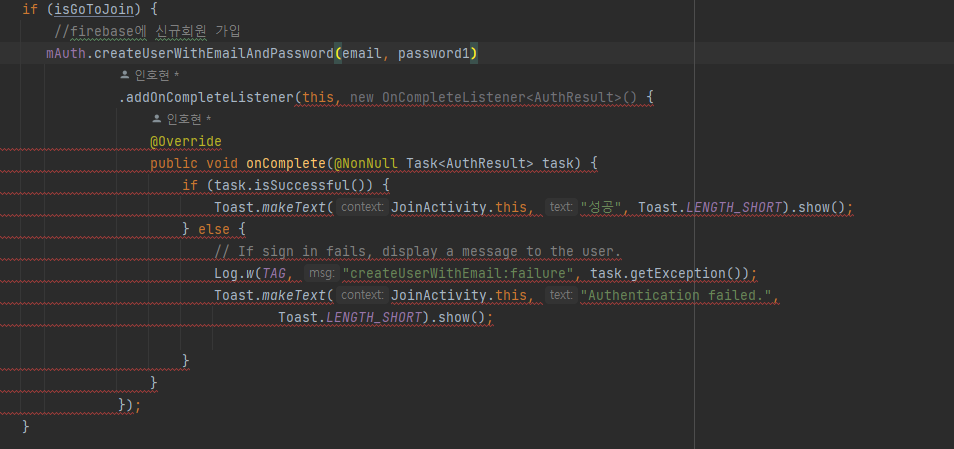Click the void return type
Viewport: 954px width, 449px height.
pyautogui.click(x=221, y=163)
